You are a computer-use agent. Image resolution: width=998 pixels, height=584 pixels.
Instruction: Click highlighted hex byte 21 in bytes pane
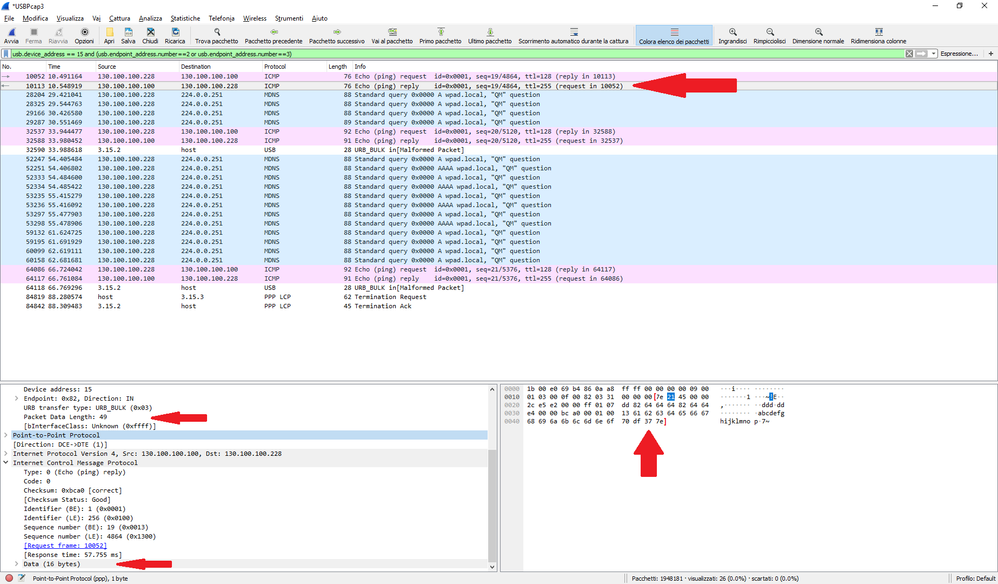[671, 396]
